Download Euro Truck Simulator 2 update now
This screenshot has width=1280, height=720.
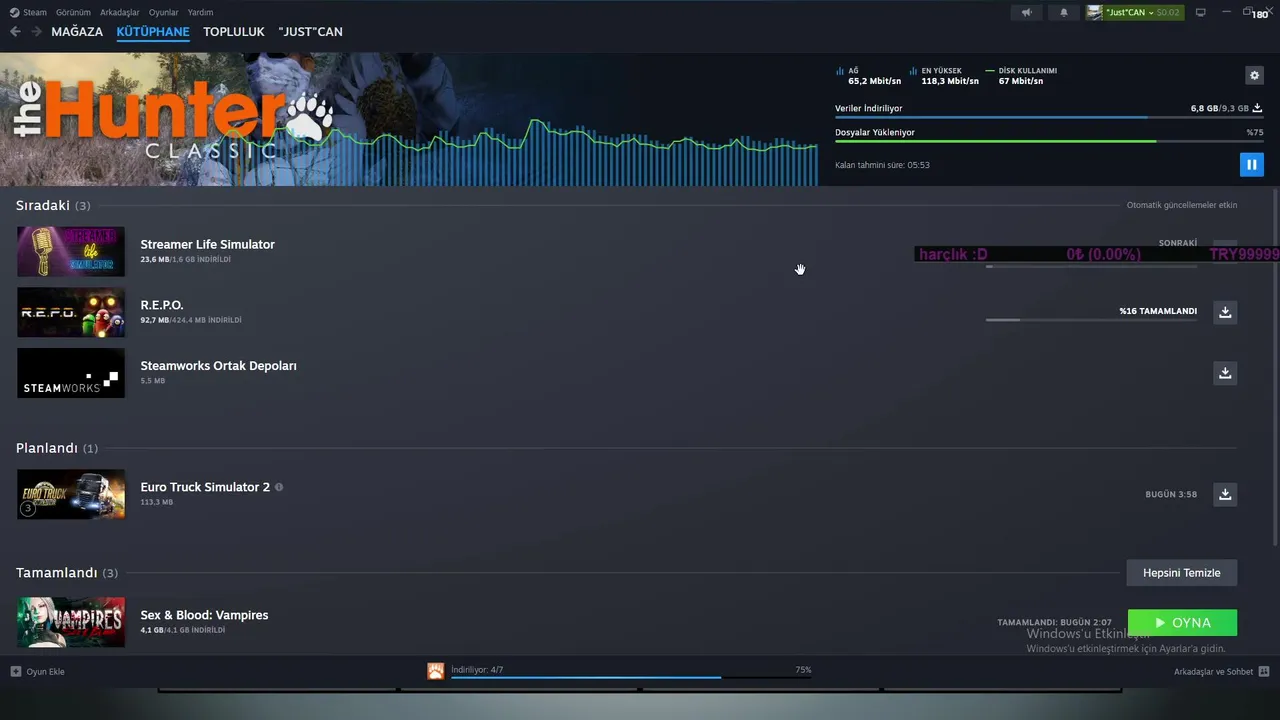[x=1225, y=494]
